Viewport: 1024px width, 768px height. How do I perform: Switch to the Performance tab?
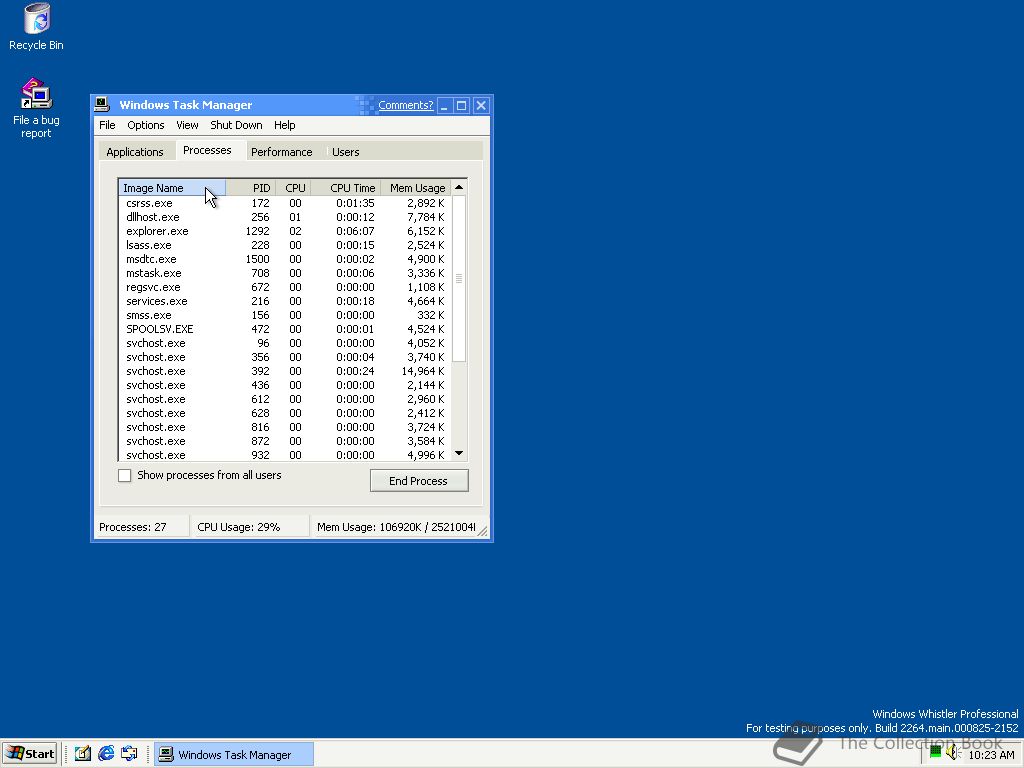(281, 152)
